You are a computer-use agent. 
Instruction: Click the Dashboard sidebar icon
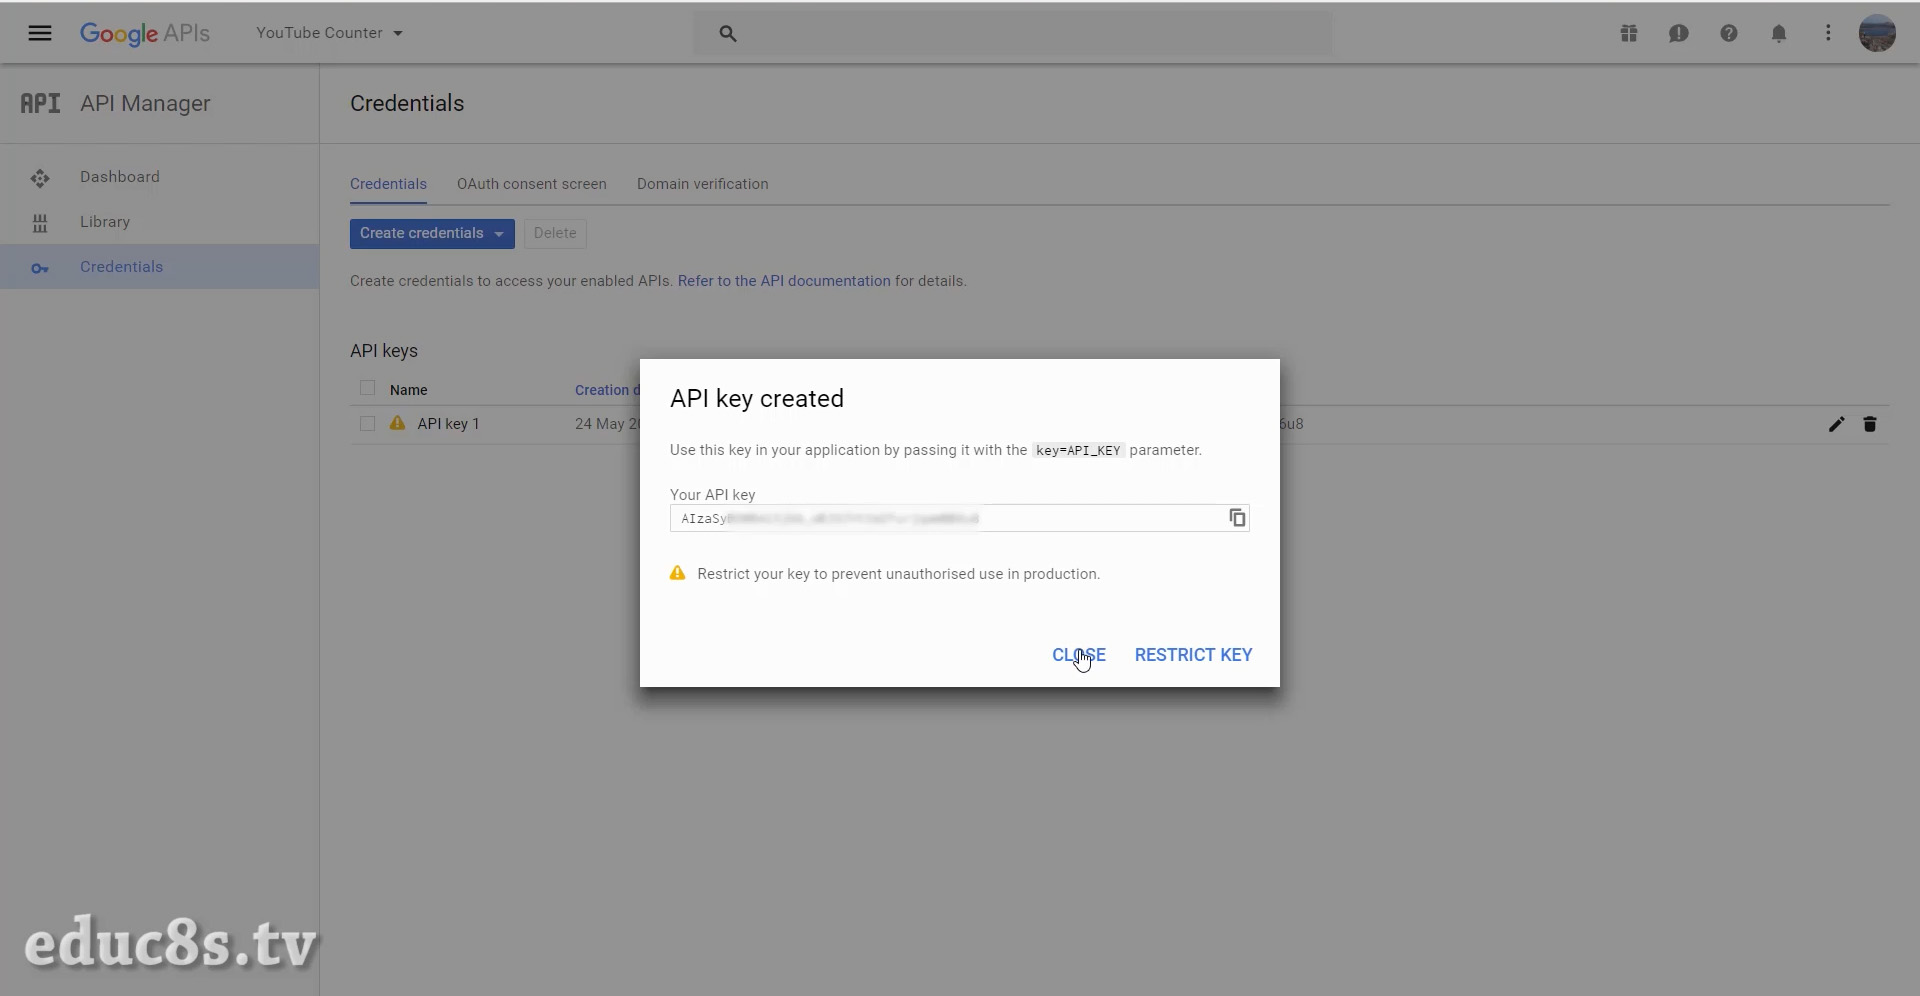tap(40, 178)
